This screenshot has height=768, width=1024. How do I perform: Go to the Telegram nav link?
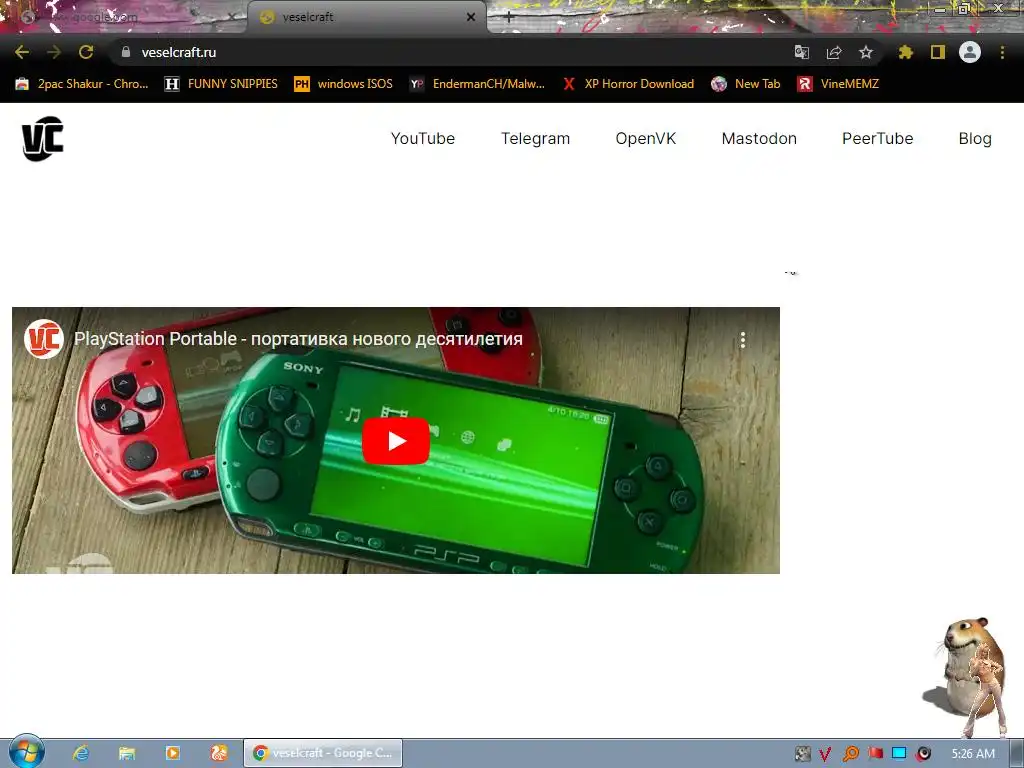pos(536,138)
